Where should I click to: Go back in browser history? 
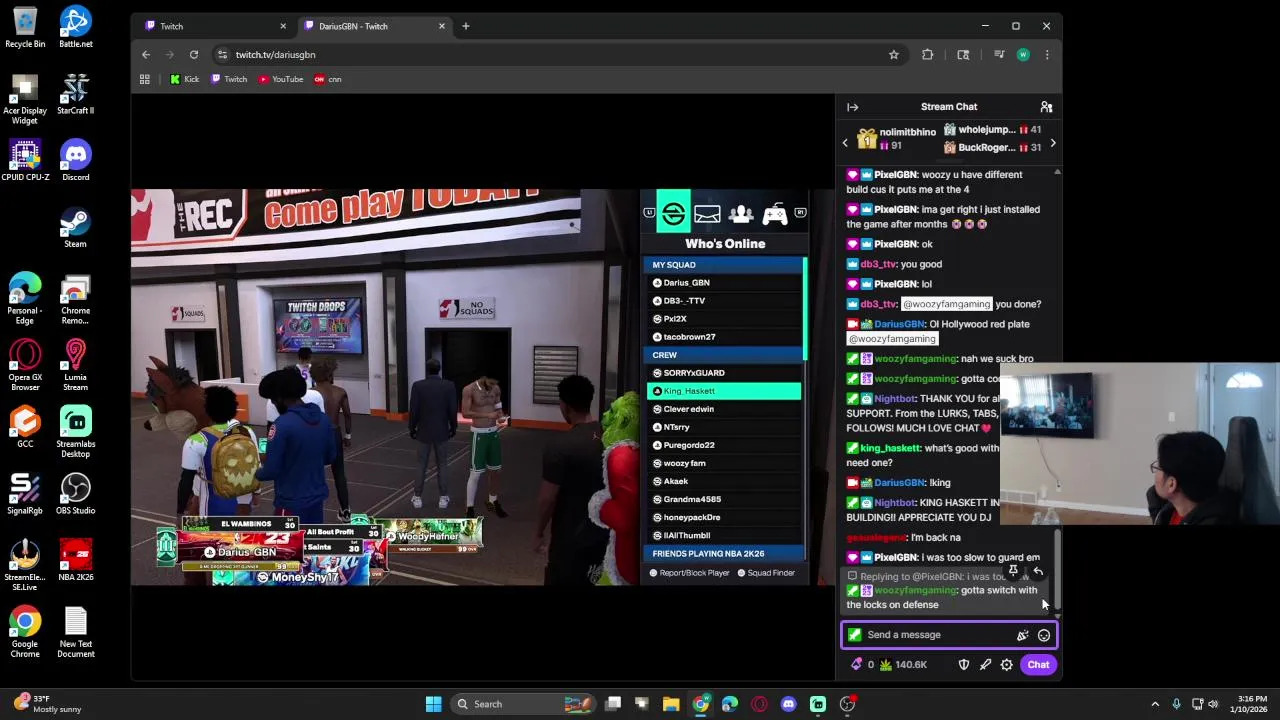tap(146, 55)
